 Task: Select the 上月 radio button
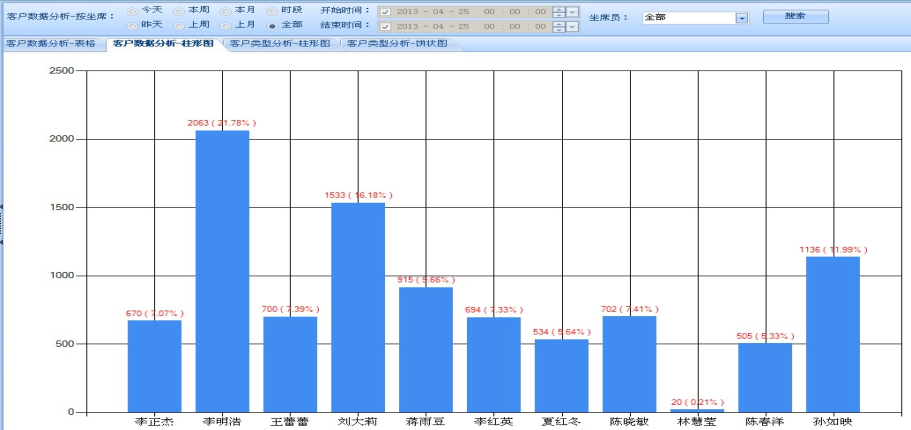pos(226,24)
